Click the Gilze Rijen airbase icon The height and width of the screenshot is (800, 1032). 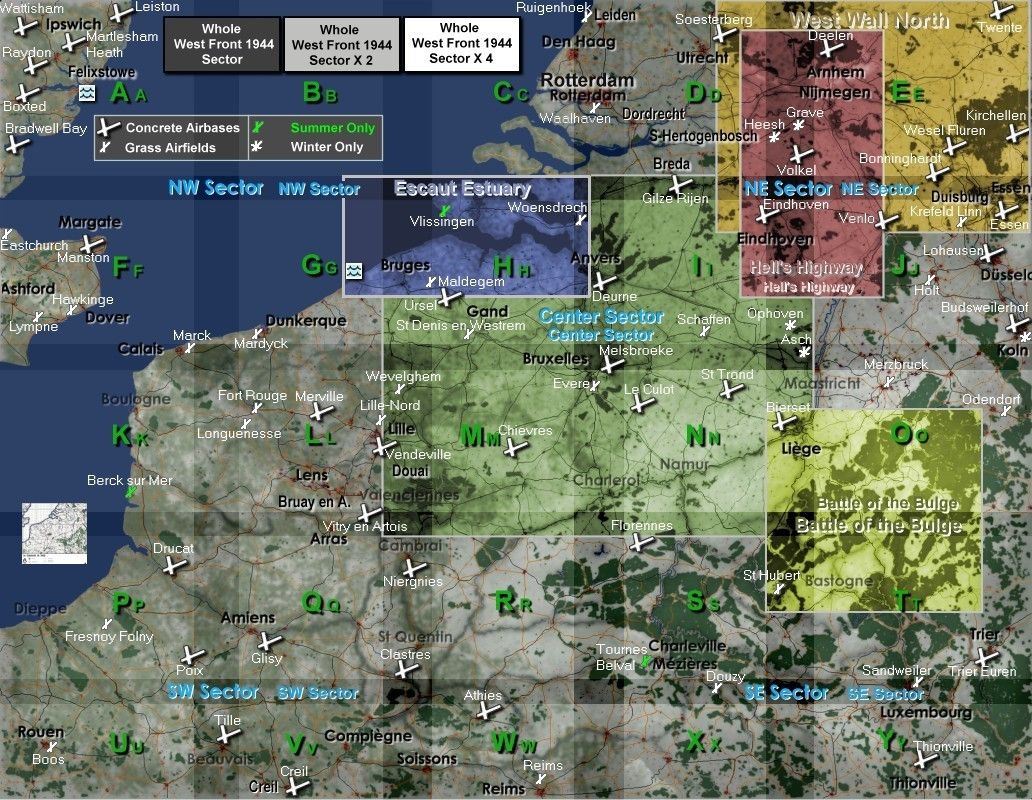tap(677, 185)
